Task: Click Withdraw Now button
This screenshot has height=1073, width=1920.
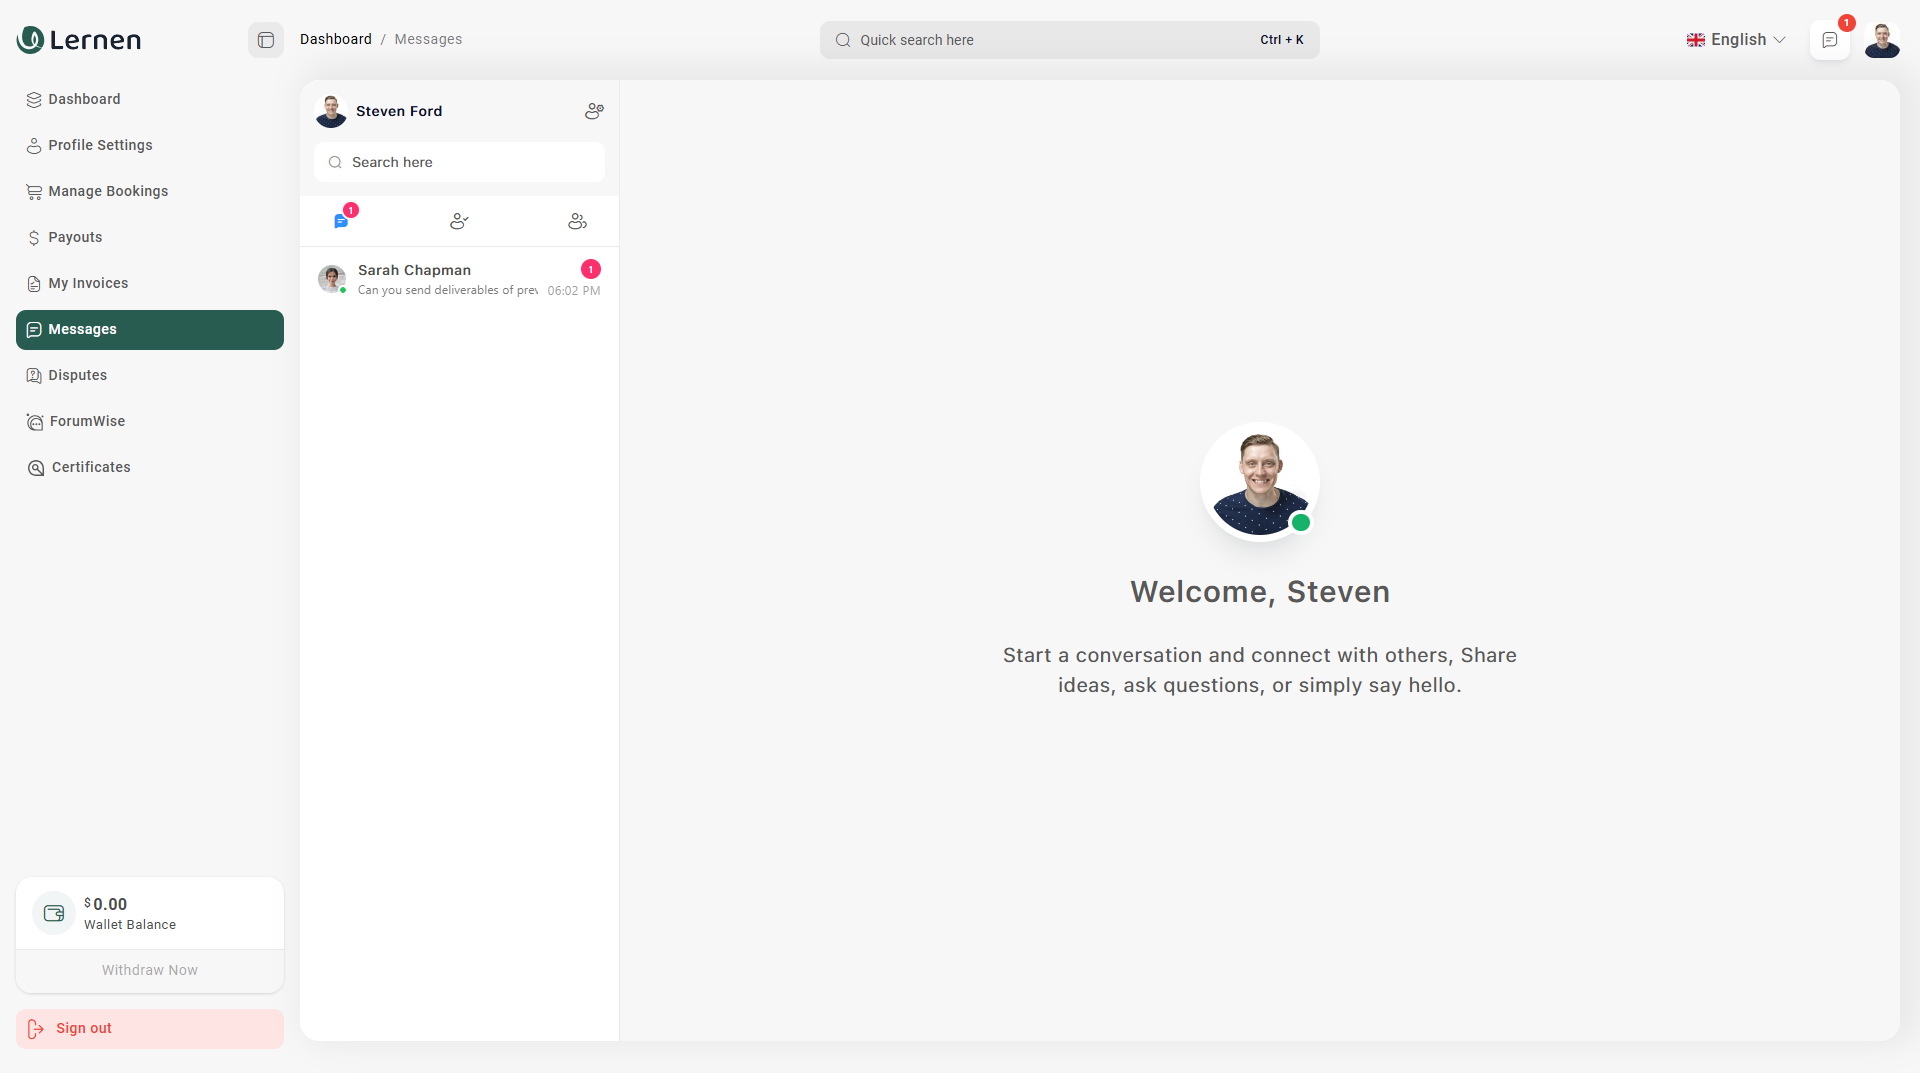Action: [x=150, y=970]
